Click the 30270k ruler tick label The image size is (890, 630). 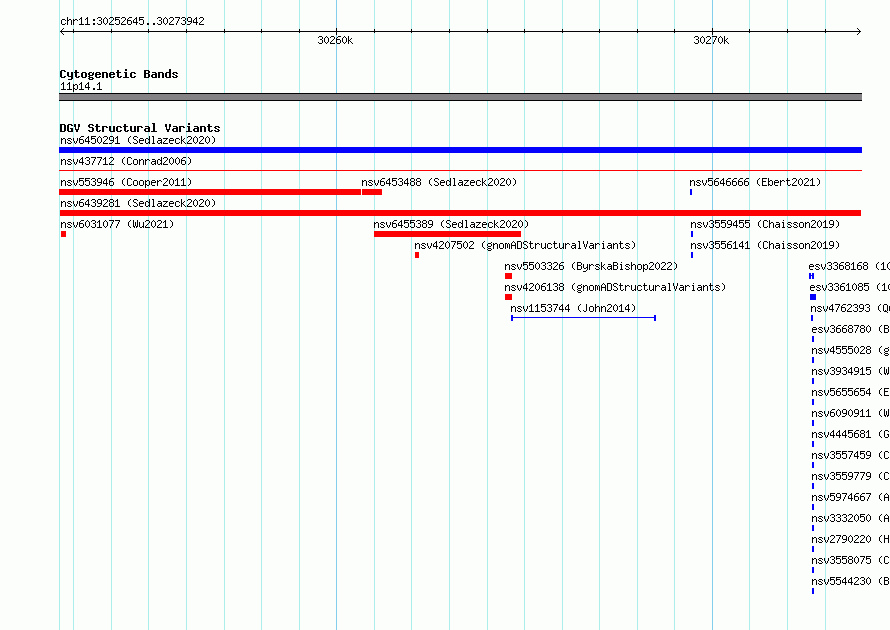(x=711, y=40)
